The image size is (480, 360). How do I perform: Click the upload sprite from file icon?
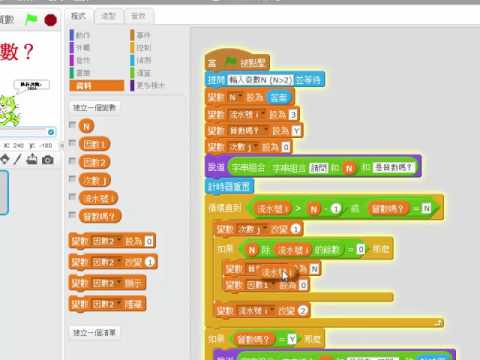32,160
